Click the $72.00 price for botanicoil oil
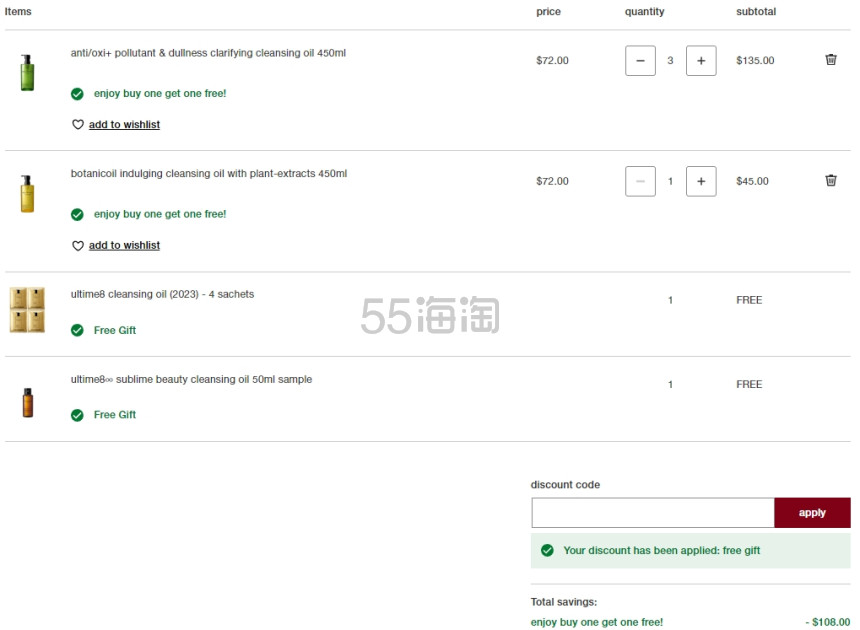The image size is (860, 630). click(x=552, y=181)
